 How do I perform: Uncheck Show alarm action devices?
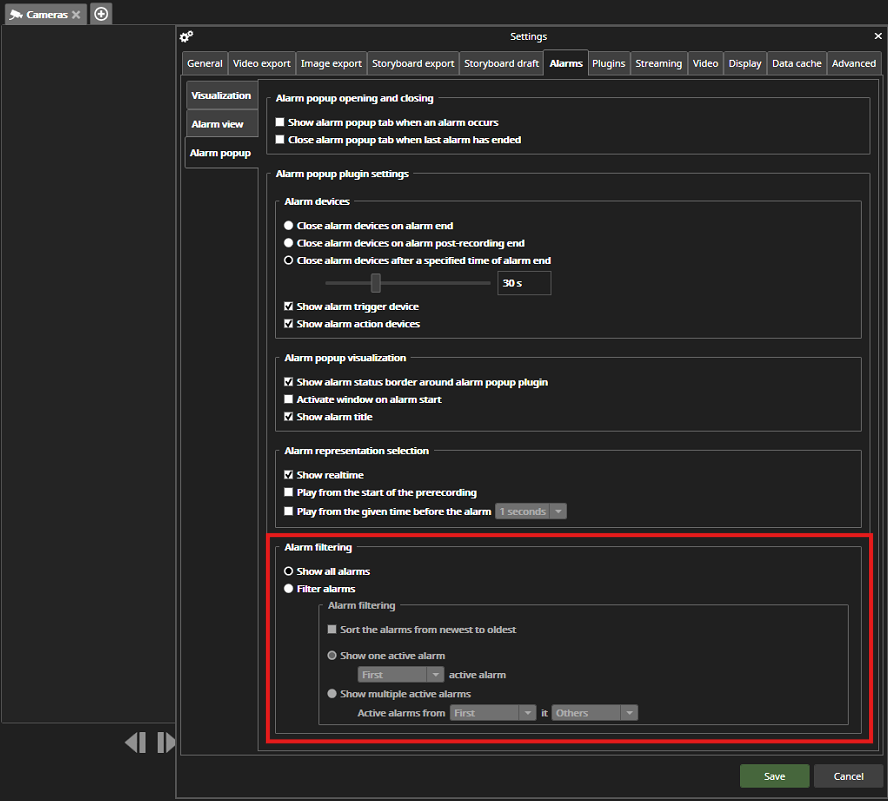[x=289, y=323]
